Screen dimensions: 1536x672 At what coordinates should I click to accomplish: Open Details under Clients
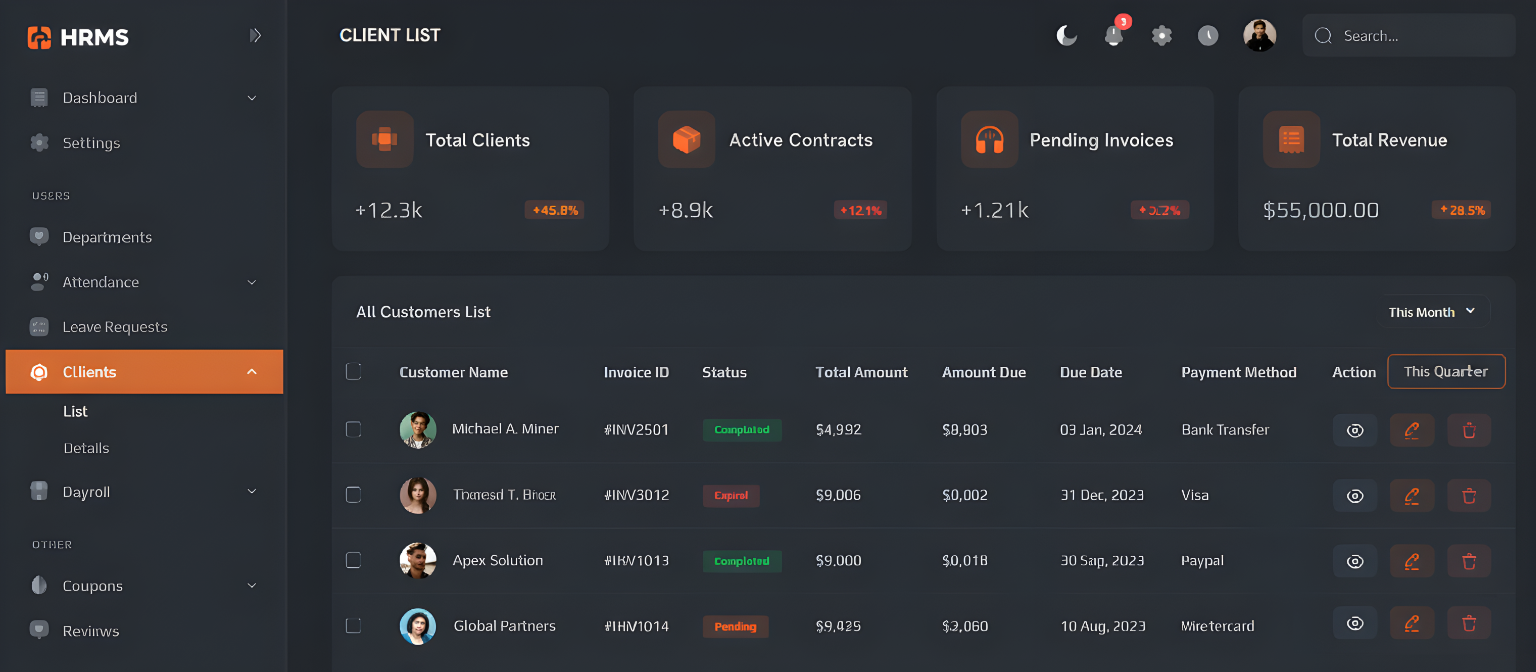click(x=86, y=448)
